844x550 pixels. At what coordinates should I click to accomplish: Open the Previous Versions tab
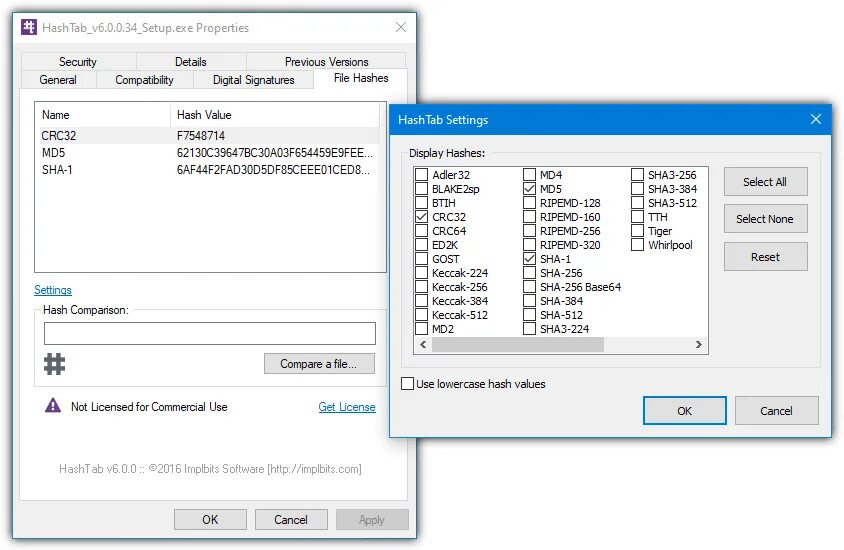[x=326, y=61]
